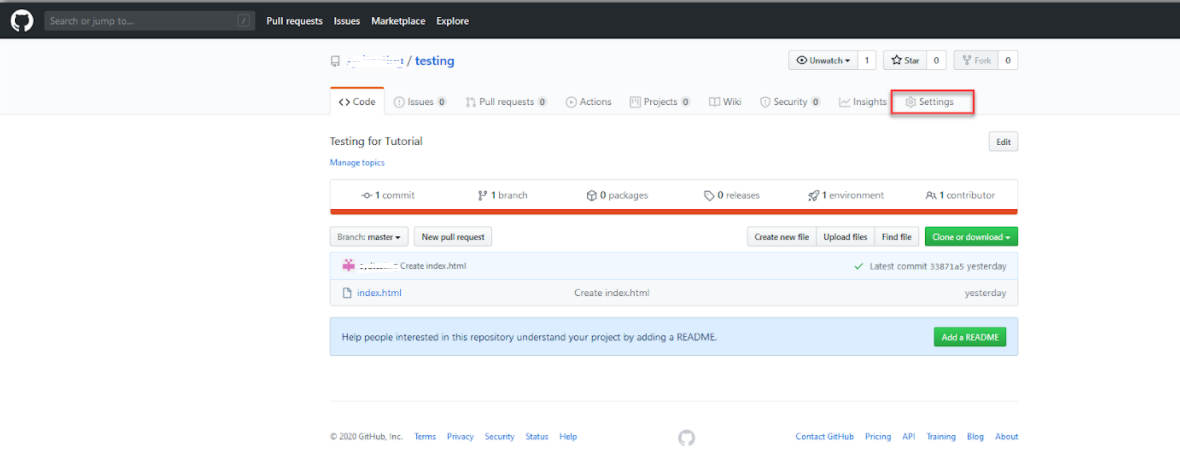This screenshot has height=461, width=1180.
Task: Click the repository book icon beside owner
Action: coord(335,62)
